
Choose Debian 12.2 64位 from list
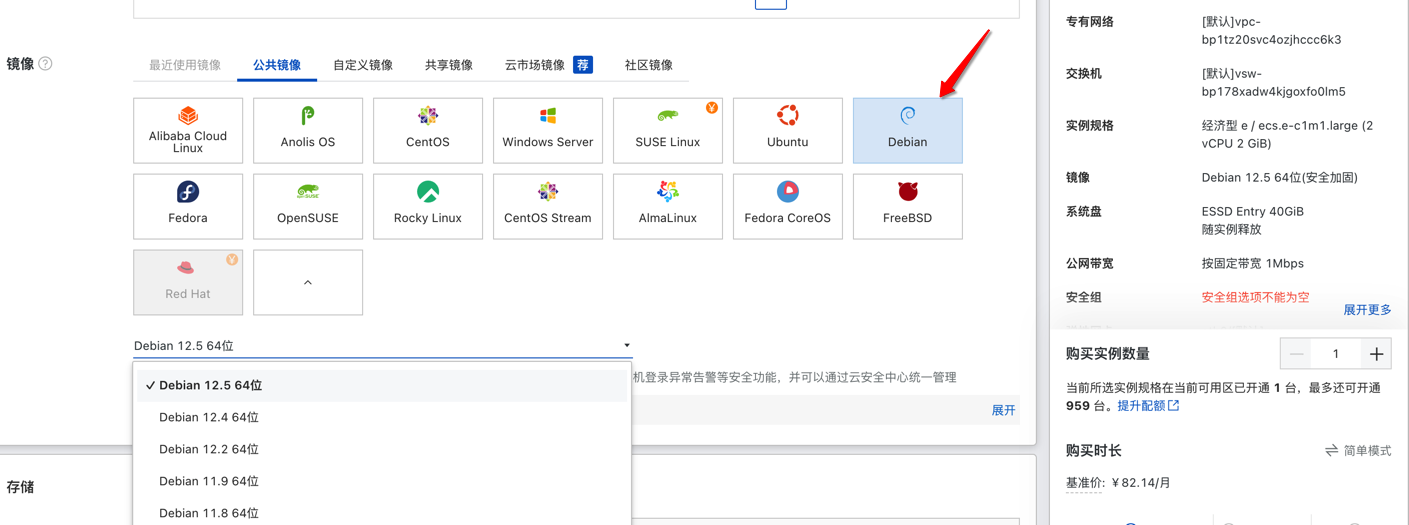click(x=382, y=449)
